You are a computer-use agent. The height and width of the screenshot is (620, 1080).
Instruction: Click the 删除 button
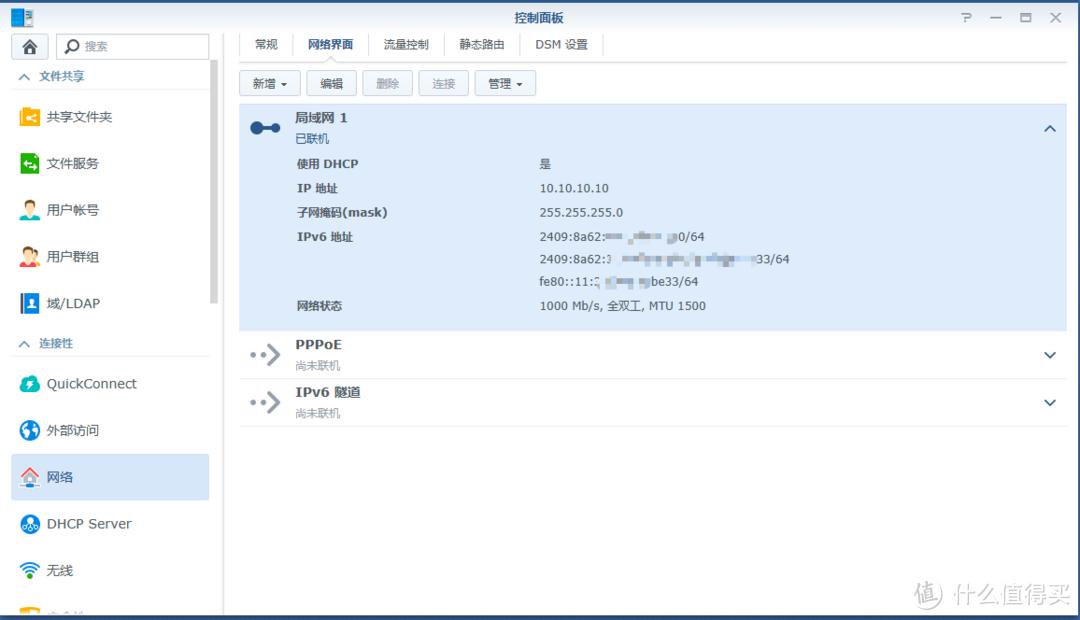(387, 83)
